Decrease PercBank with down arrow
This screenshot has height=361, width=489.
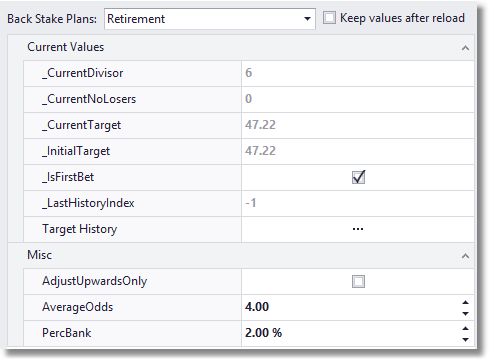tap(465, 339)
